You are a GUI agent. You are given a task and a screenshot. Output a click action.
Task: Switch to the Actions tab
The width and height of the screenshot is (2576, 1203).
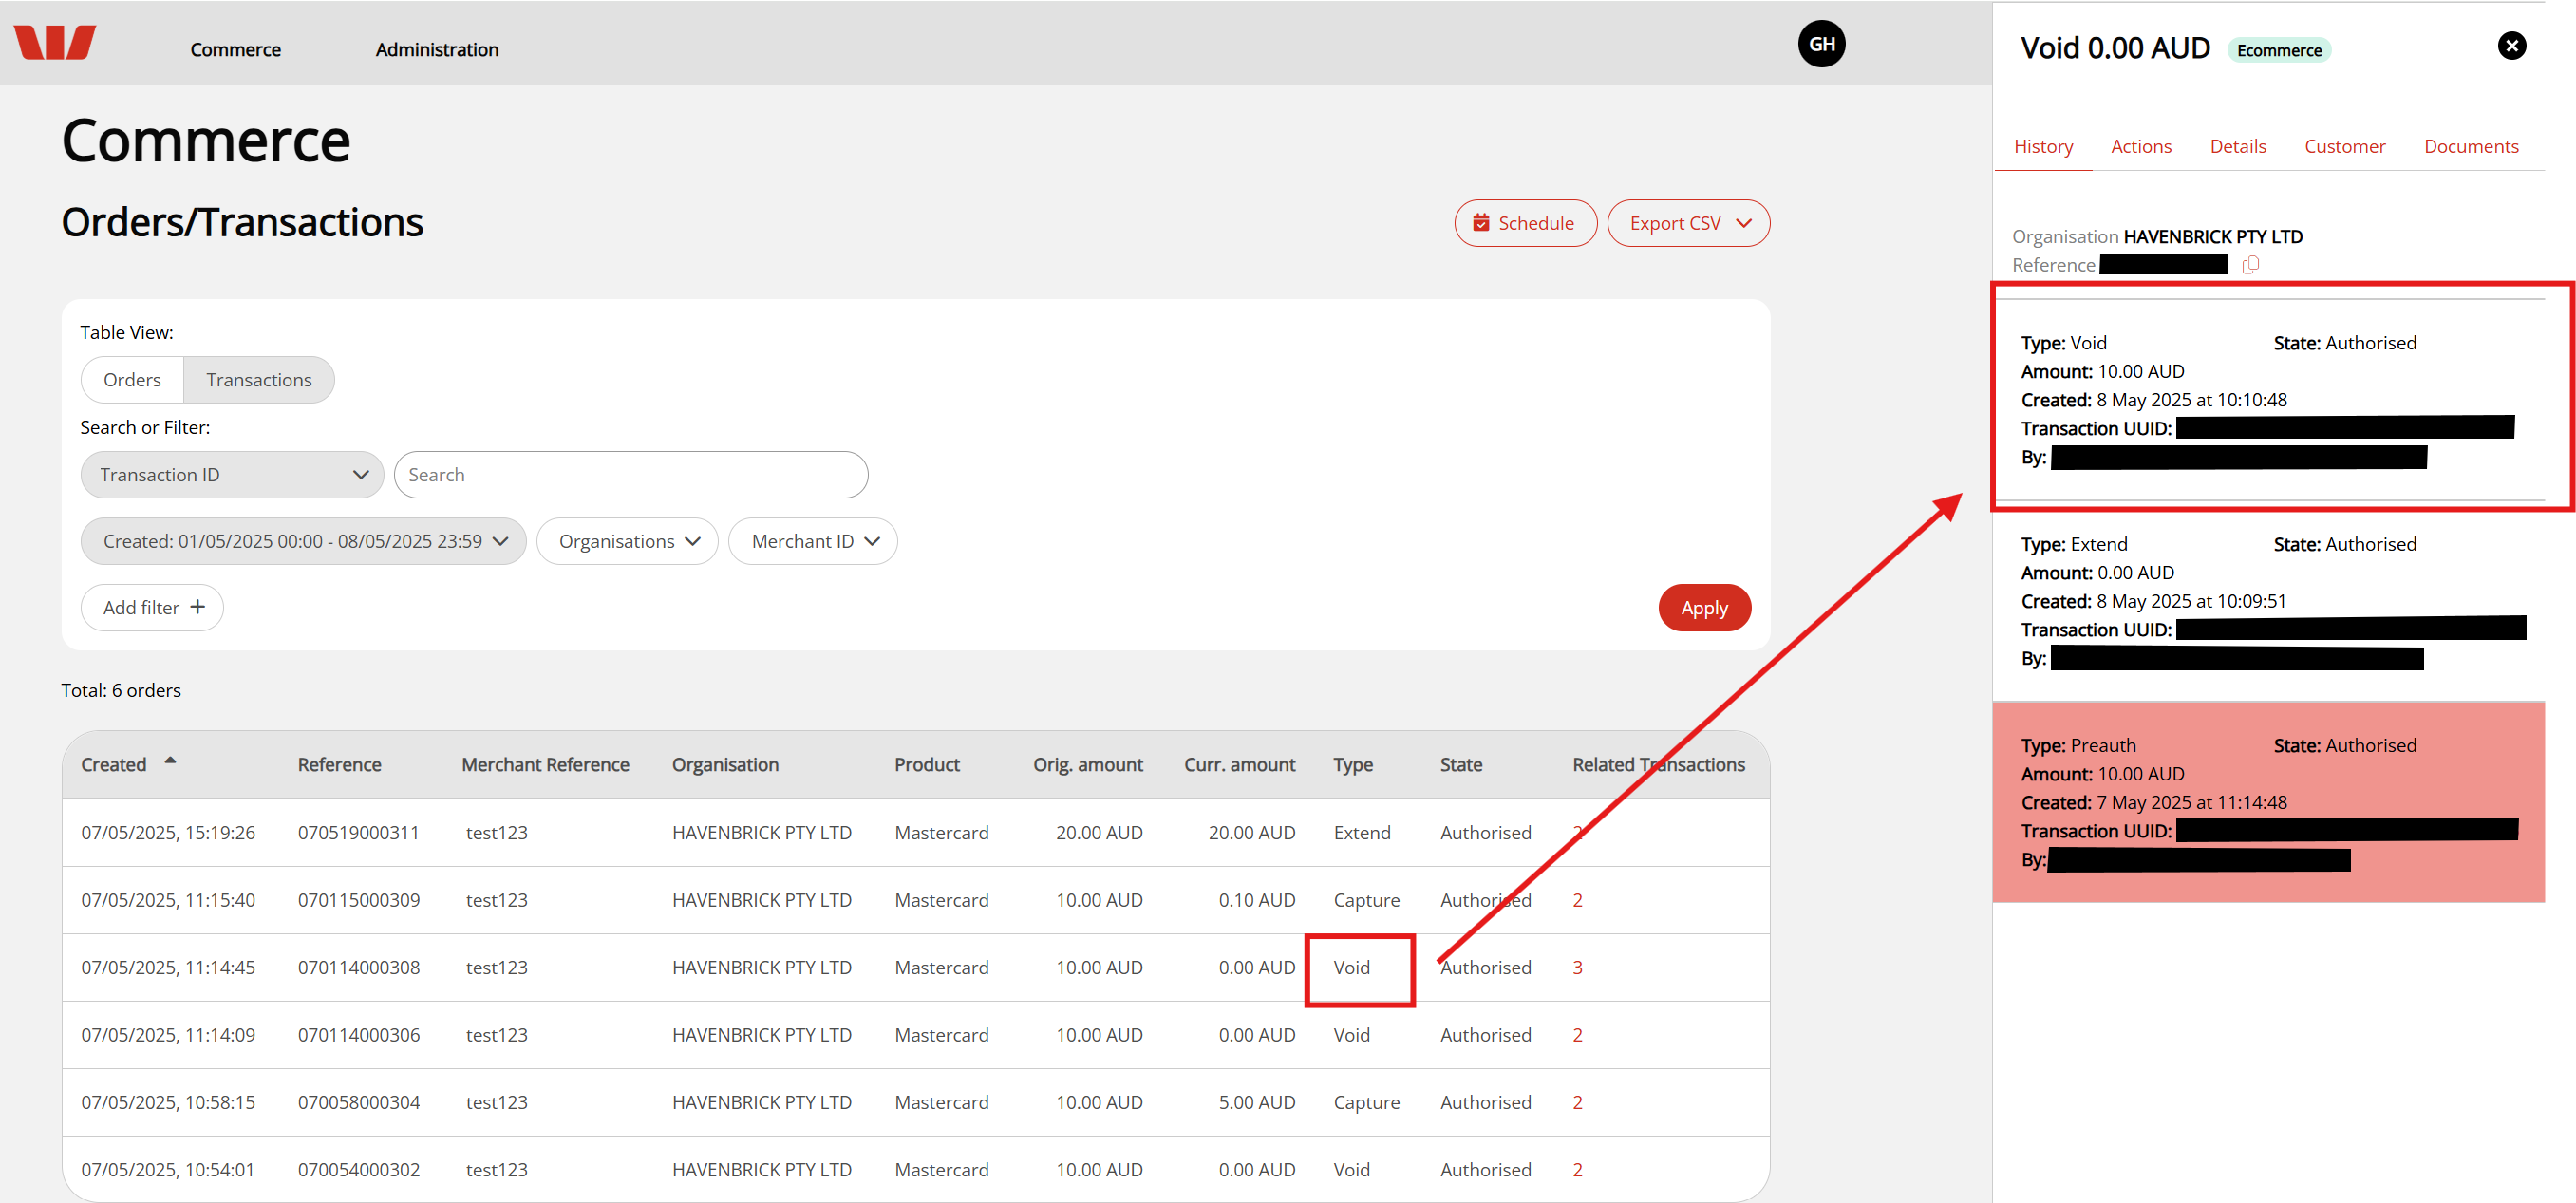(2140, 146)
